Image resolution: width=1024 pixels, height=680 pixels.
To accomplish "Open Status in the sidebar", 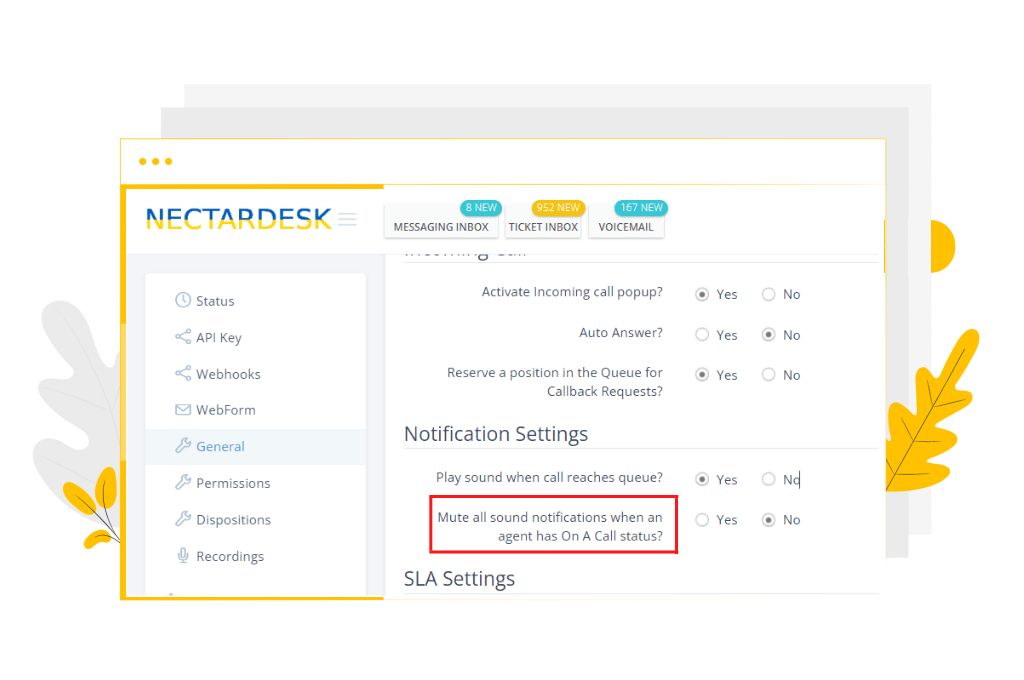I will [255, 300].
